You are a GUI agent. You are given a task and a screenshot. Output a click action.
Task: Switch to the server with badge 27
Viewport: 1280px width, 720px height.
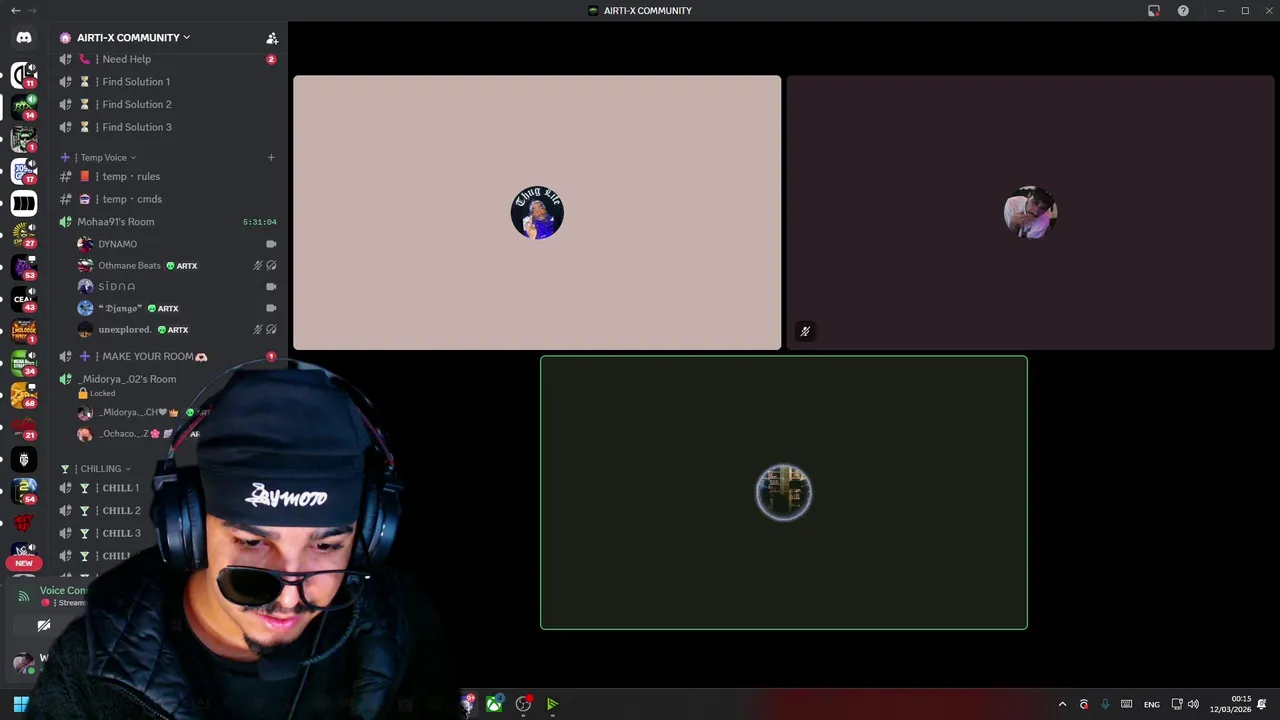pyautogui.click(x=24, y=235)
